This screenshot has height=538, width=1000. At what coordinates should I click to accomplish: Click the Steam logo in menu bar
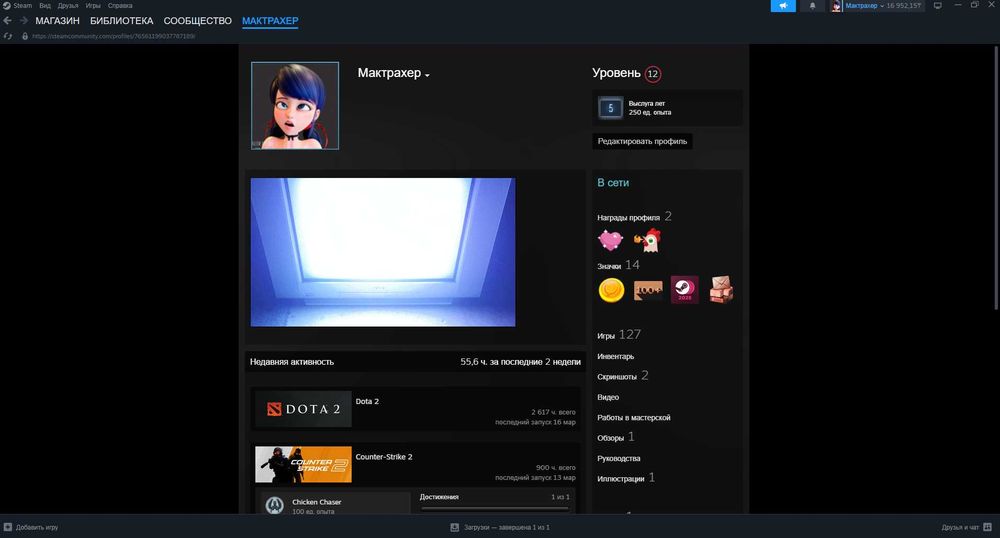(x=6, y=5)
